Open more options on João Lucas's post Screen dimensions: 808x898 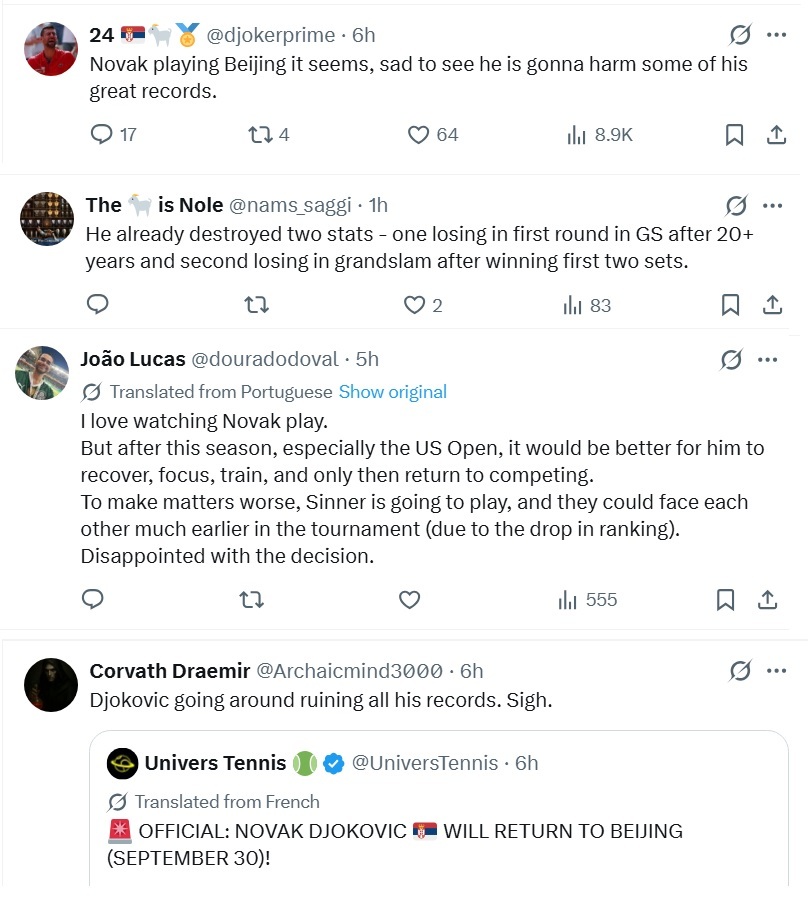(767, 360)
